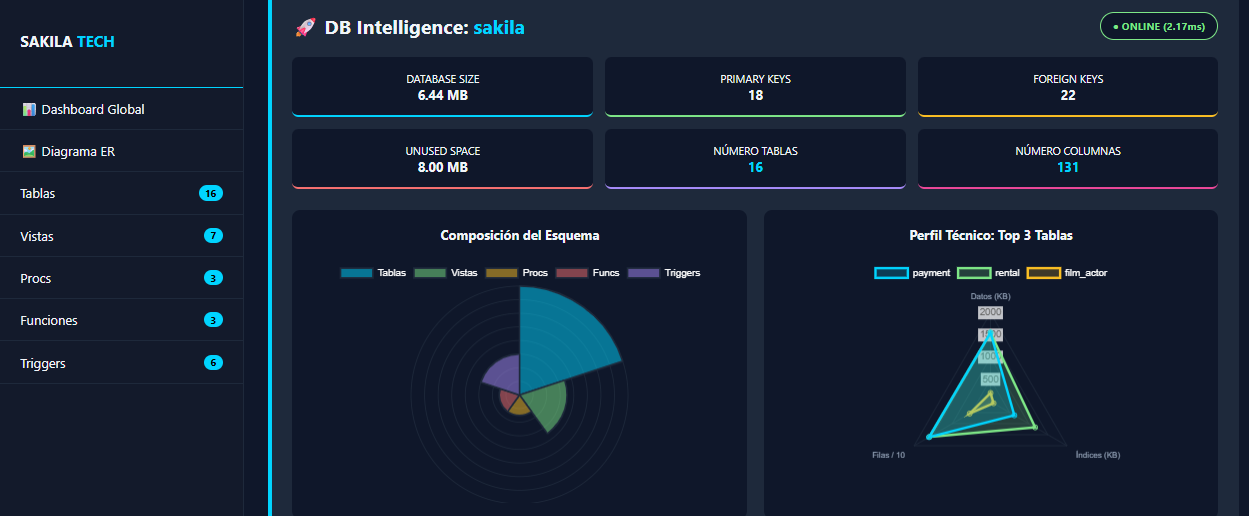The height and width of the screenshot is (516, 1249).
Task: Click the Procs count badge 3
Action: (213, 278)
